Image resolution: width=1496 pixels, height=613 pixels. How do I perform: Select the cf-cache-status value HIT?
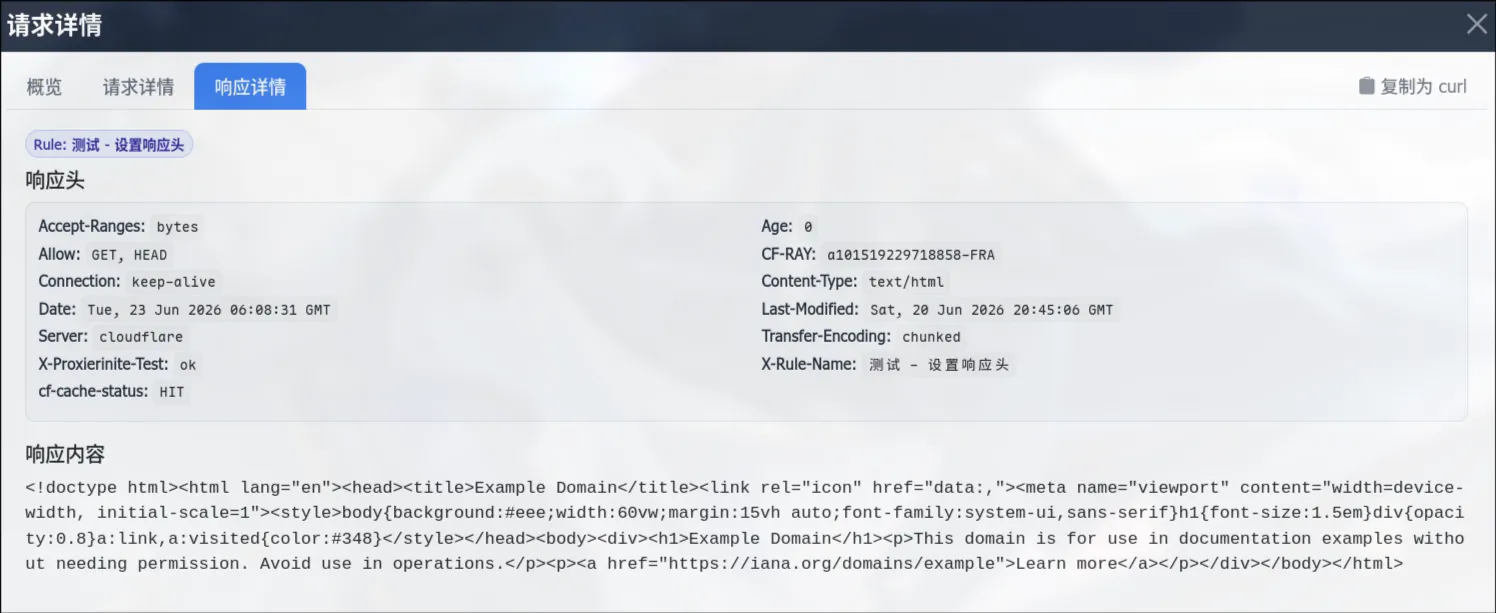[x=172, y=392]
